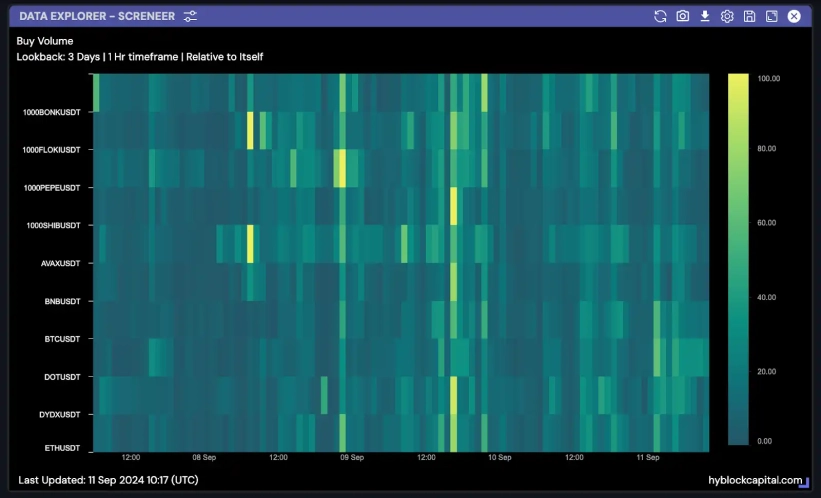Click the Data Explorer - Screener title
821x498 pixels.
pyautogui.click(x=97, y=16)
